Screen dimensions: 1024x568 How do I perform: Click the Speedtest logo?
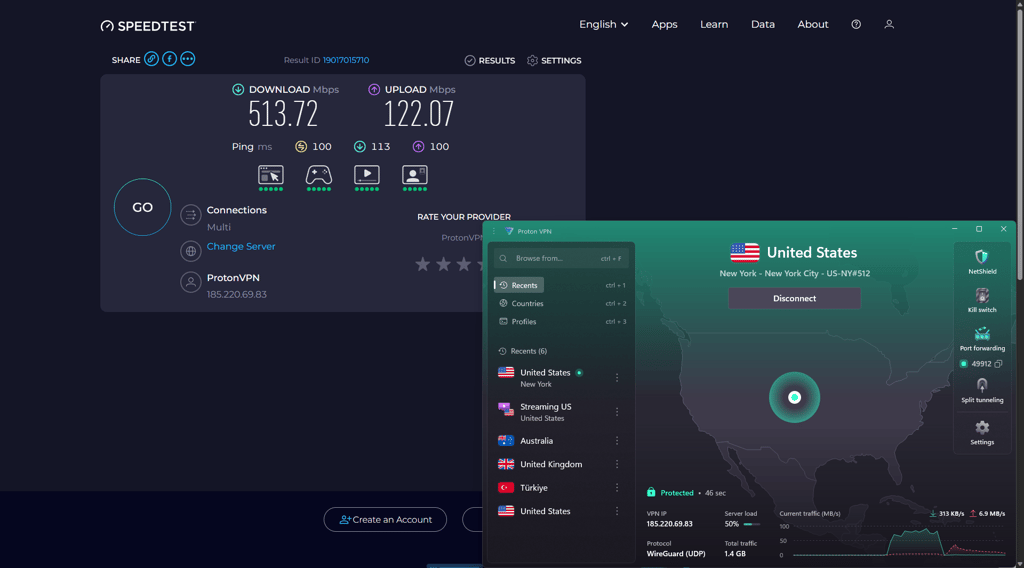pyautogui.click(x=148, y=25)
